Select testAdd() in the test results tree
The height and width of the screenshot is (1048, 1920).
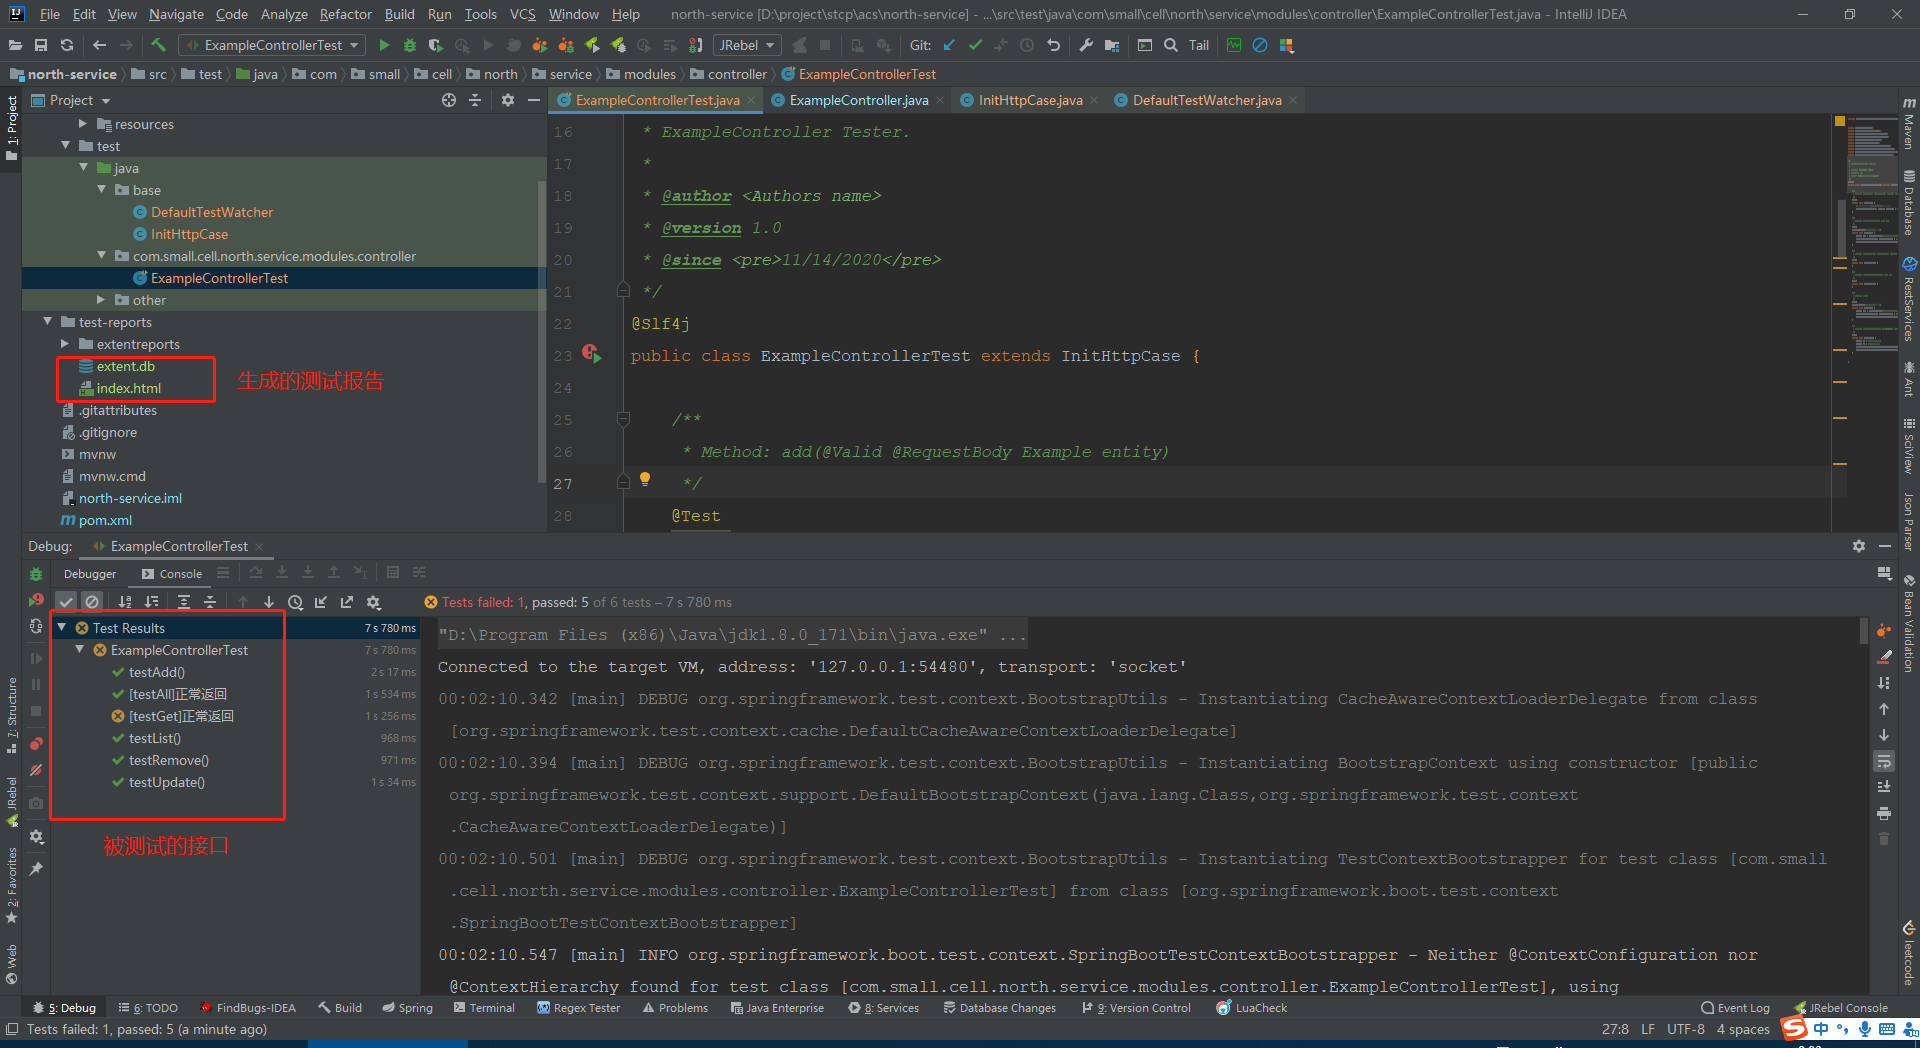[157, 672]
